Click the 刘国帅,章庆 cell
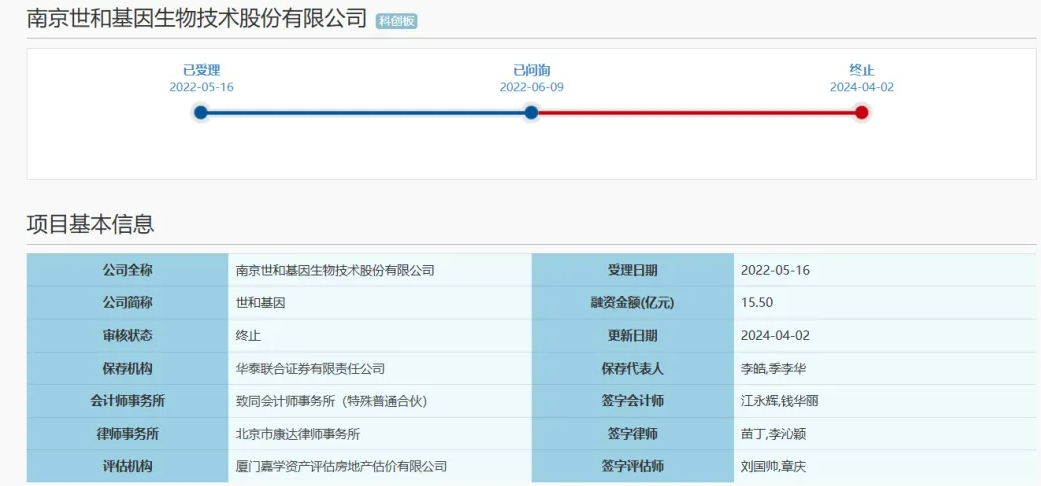The width and height of the screenshot is (1041, 486). (885, 466)
